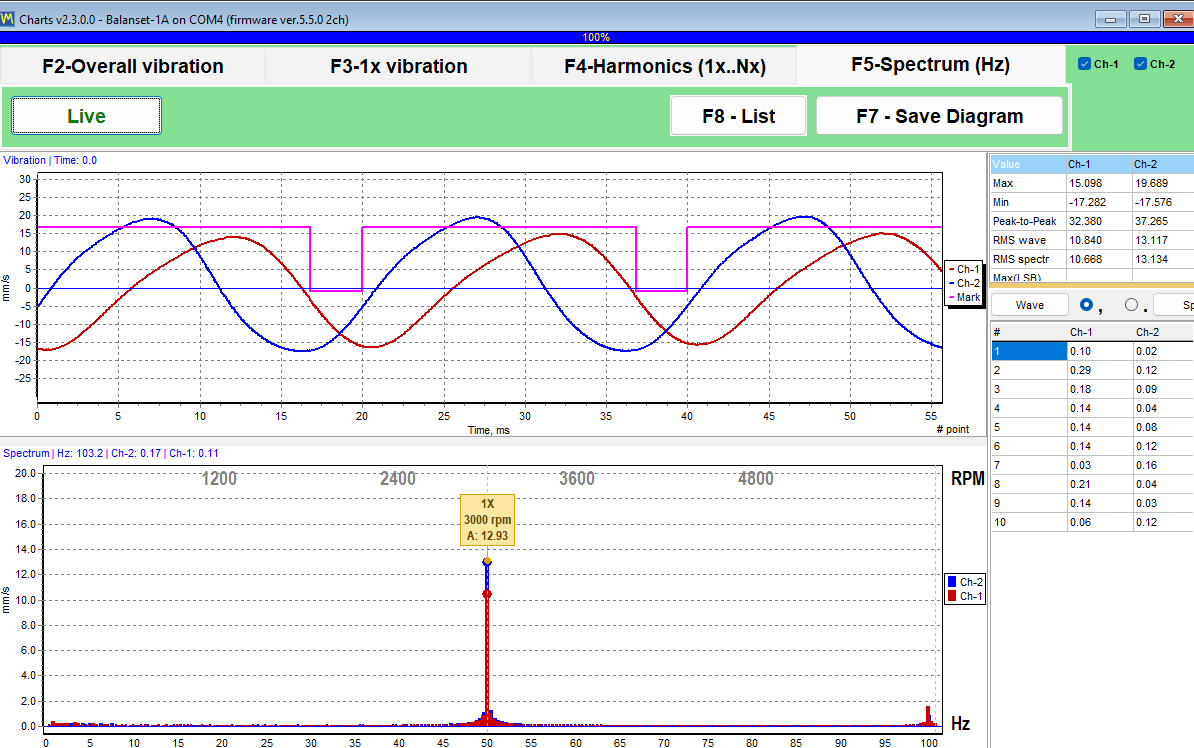Click Mark entry in waveform legend
Screen dimensions: 1194x748
coord(964,297)
